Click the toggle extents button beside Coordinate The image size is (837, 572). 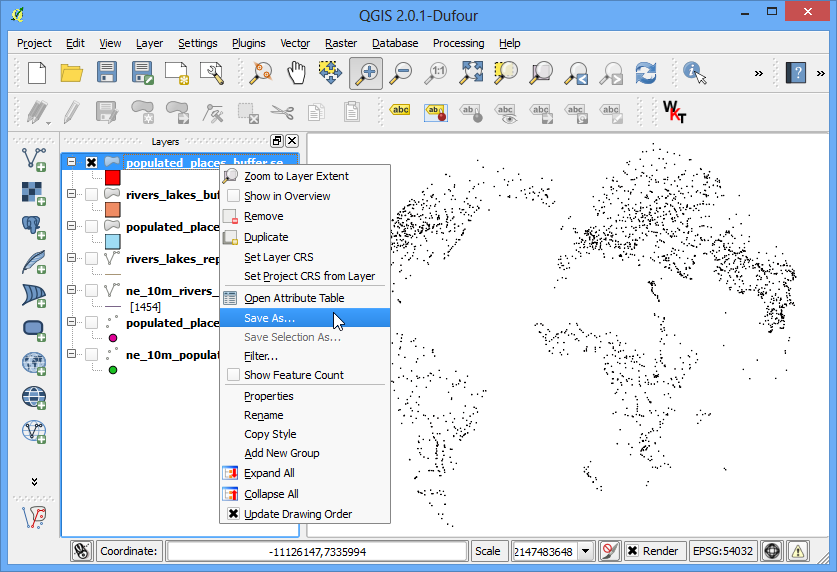pyautogui.click(x=82, y=551)
